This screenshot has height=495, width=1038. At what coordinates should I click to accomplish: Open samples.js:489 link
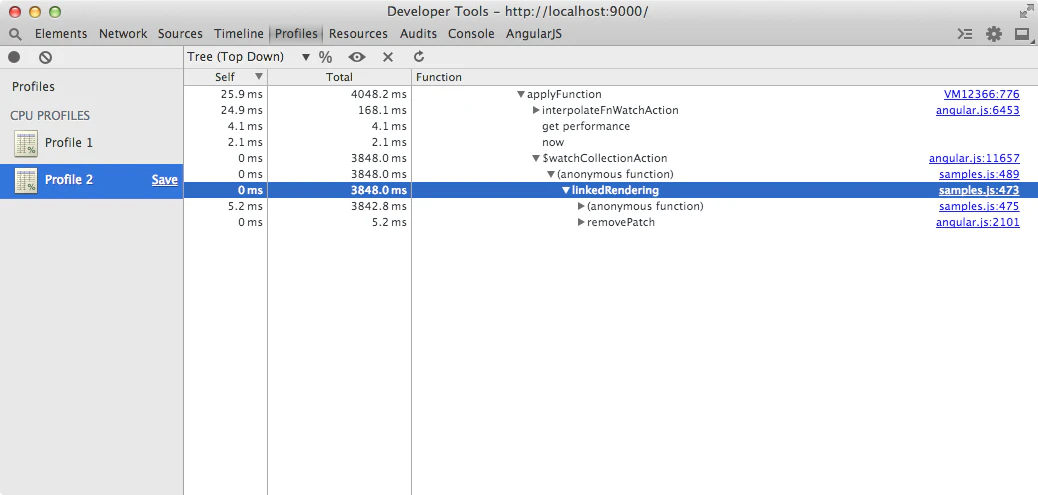[979, 175]
